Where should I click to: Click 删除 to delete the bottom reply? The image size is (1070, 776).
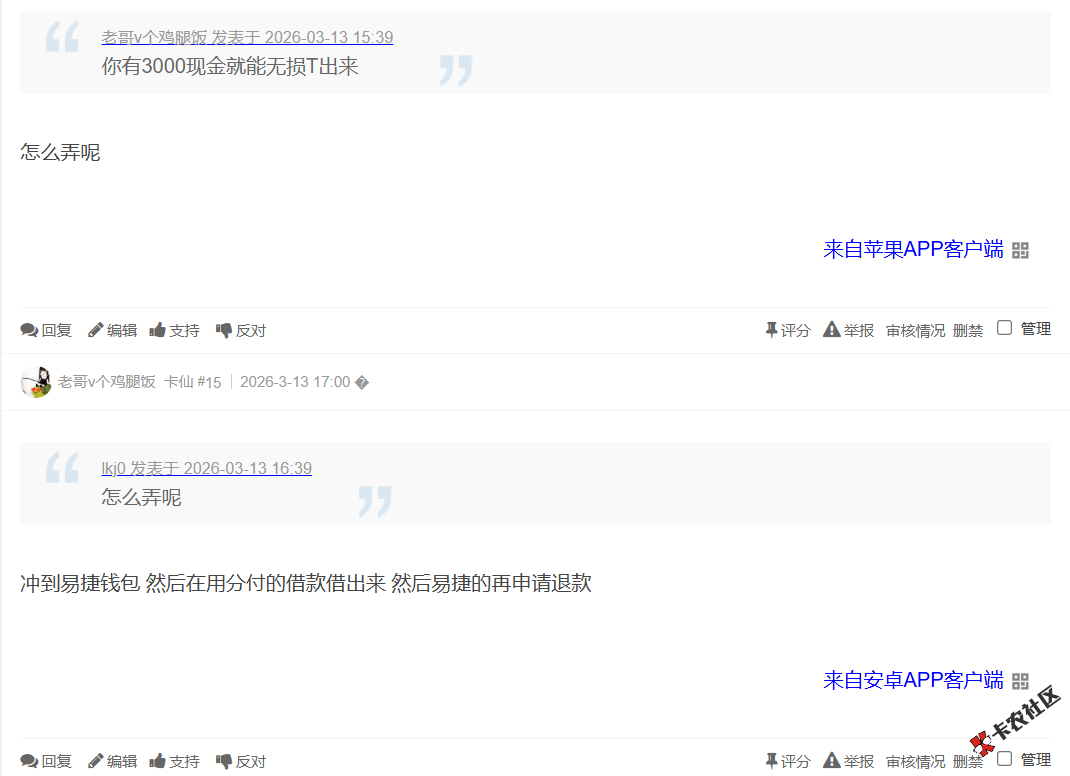pos(967,760)
